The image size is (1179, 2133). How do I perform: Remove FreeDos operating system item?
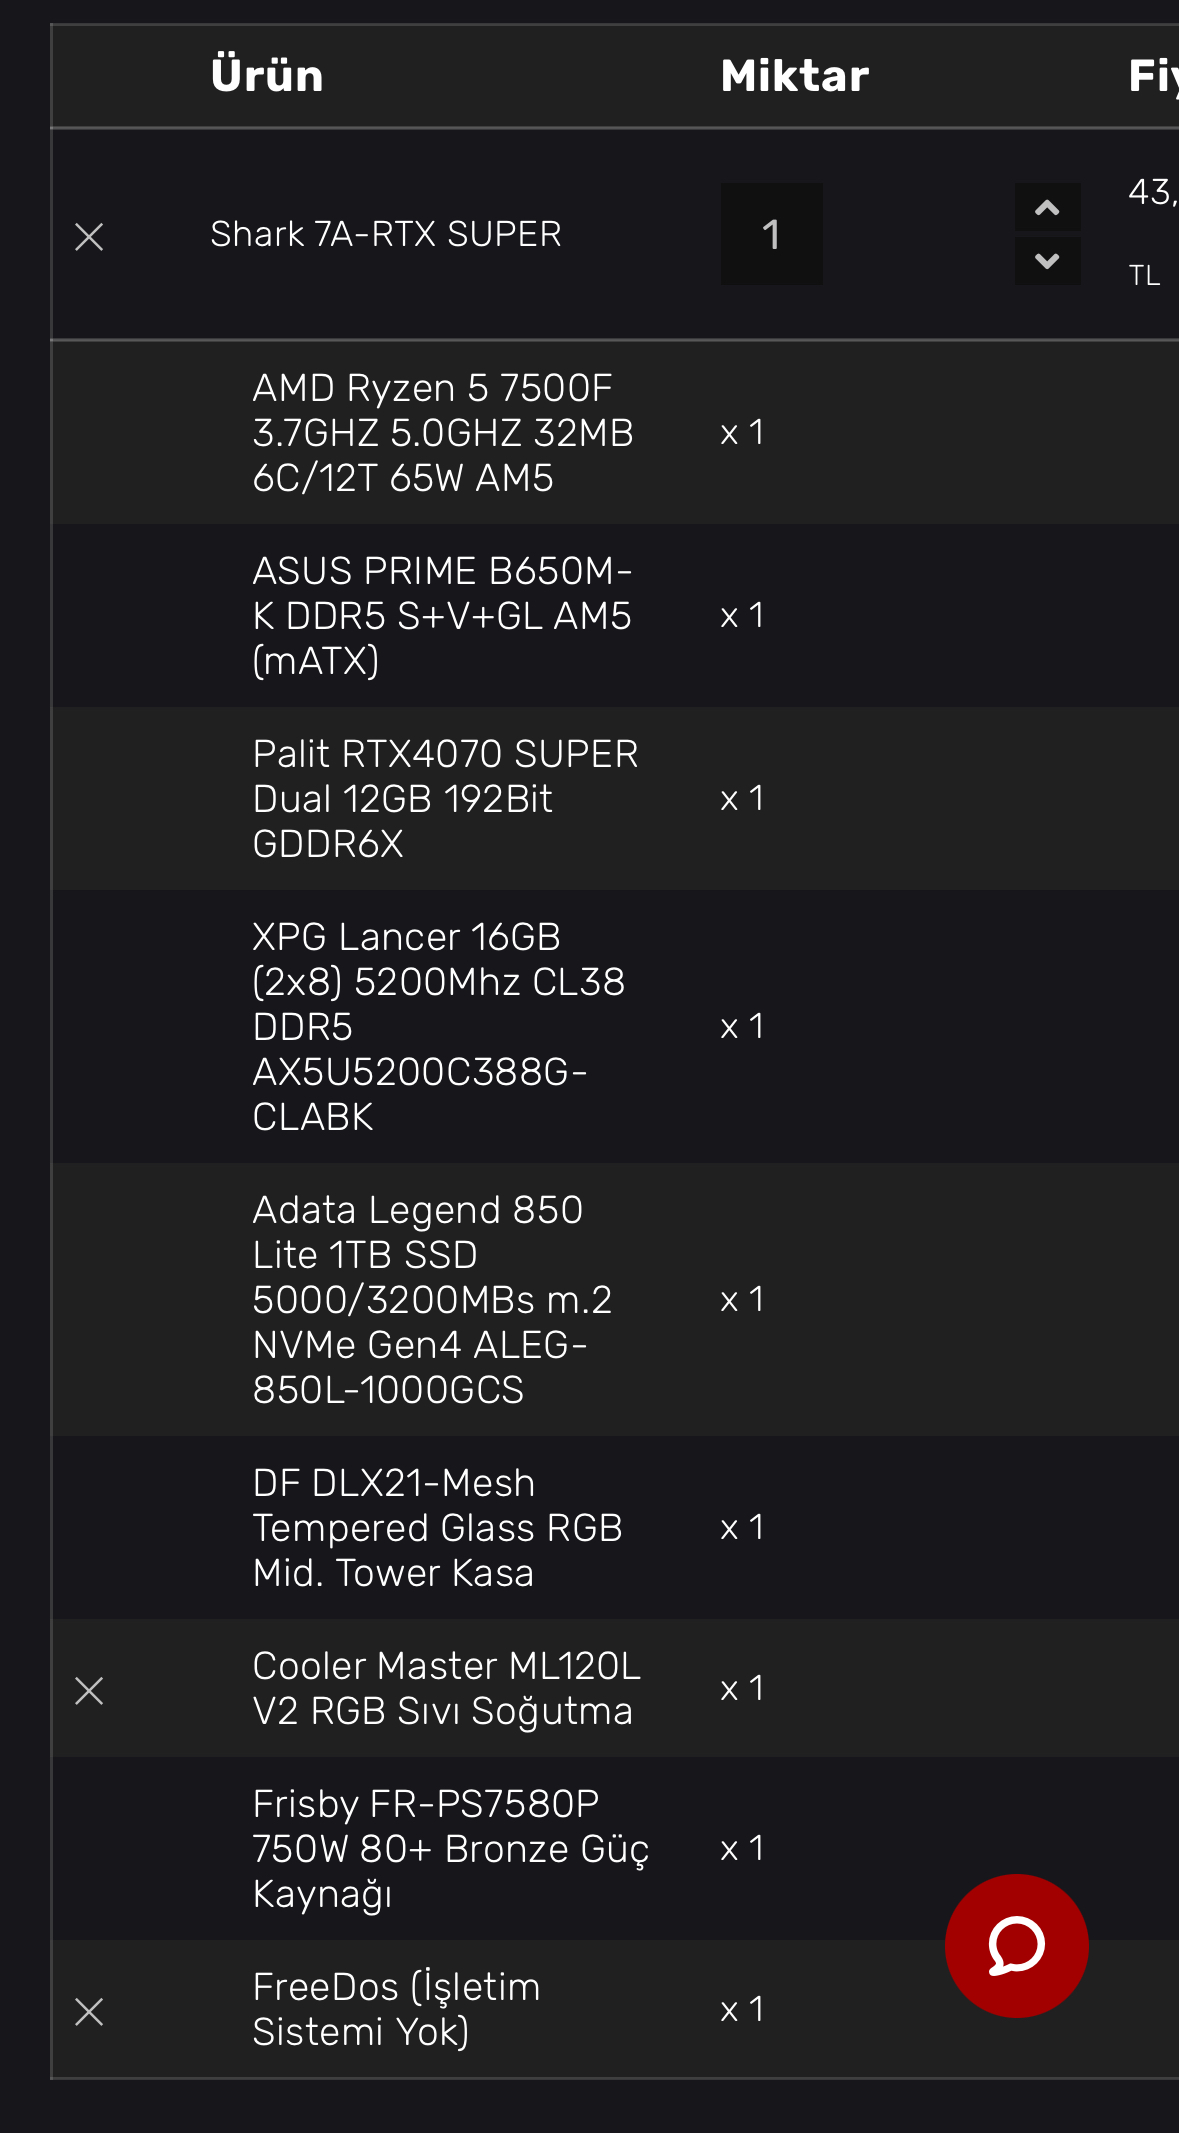point(89,2011)
